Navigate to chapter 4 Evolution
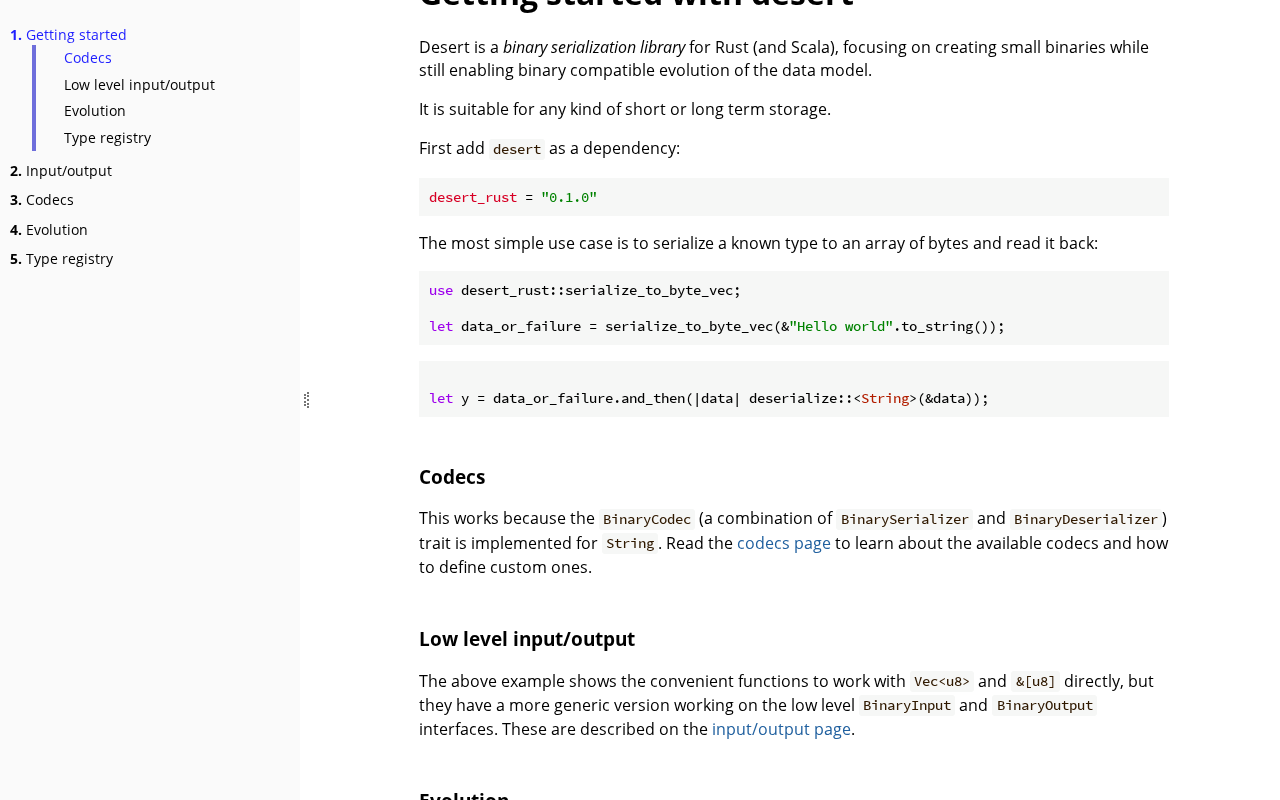1280x800 pixels. 56,230
